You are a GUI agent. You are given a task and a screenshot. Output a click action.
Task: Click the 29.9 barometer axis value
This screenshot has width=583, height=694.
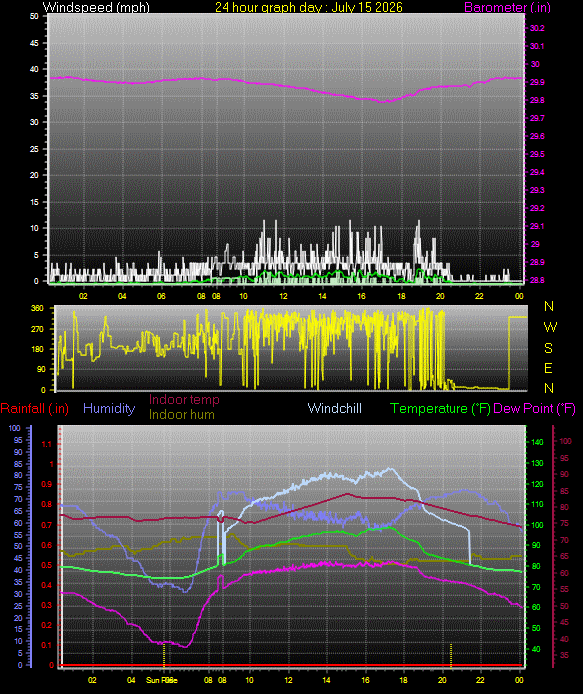[x=537, y=82]
